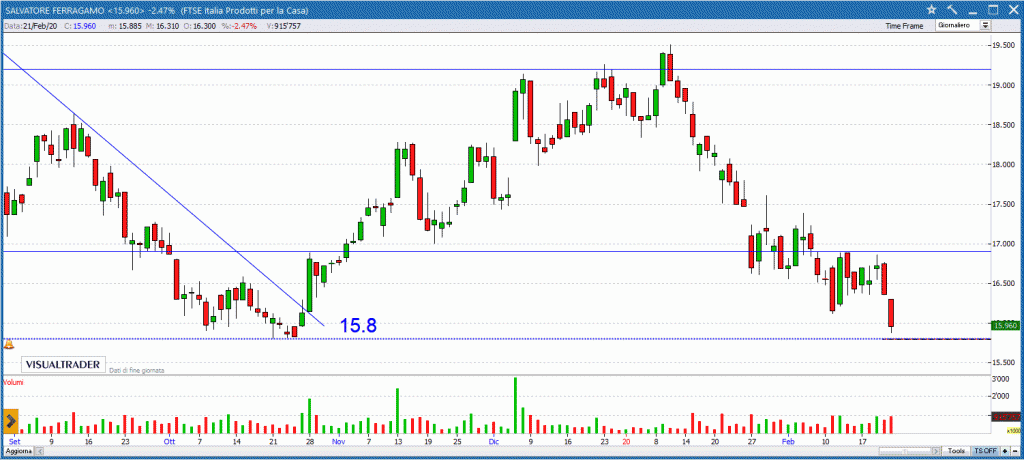The height and width of the screenshot is (460, 1024).
Task: Toggle the TS OFF button
Action: (985, 451)
